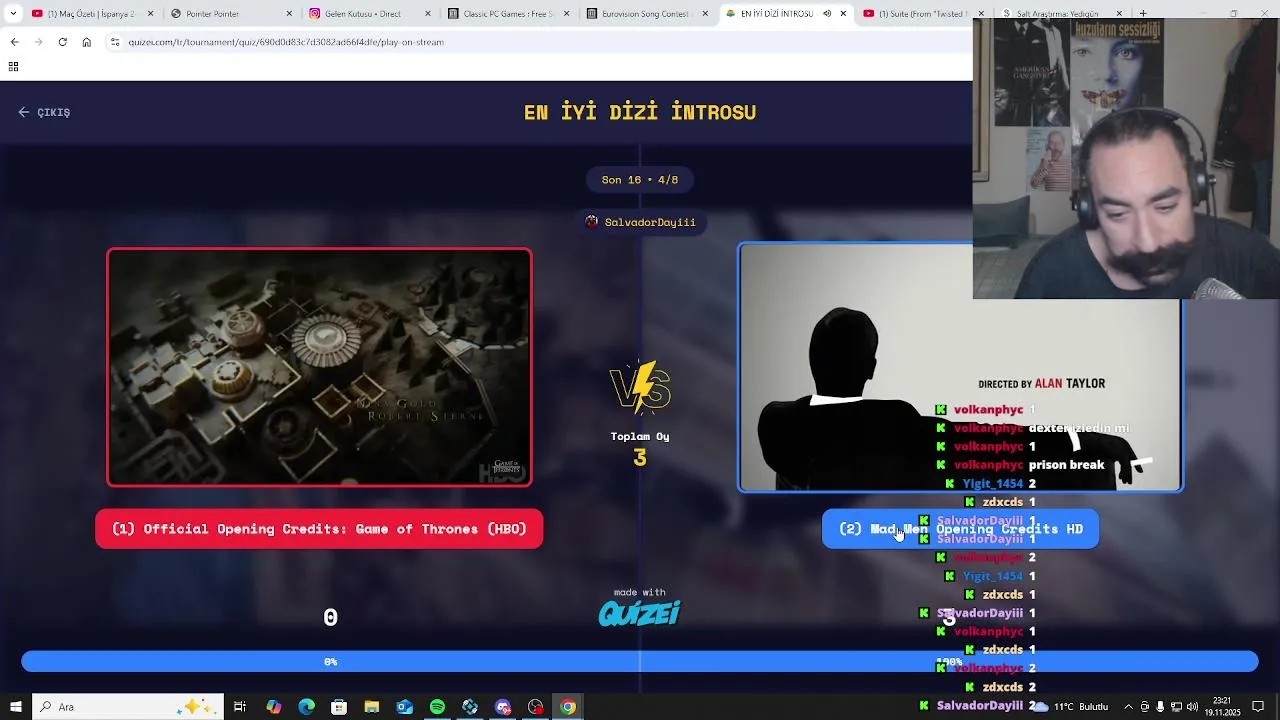Click the EN İYİ DİZİ İNTROSU title
This screenshot has height=720, width=1280.
tap(640, 112)
